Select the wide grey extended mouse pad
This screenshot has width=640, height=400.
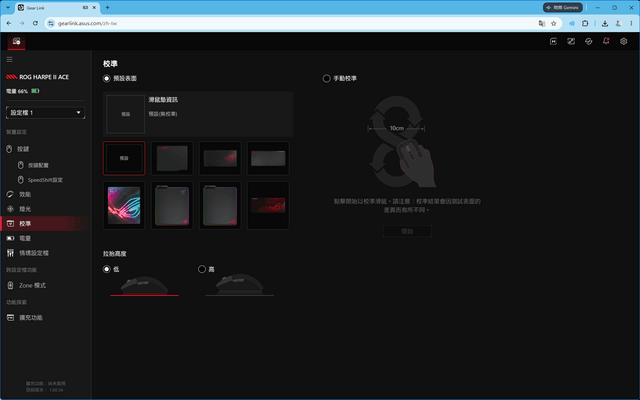click(268, 158)
